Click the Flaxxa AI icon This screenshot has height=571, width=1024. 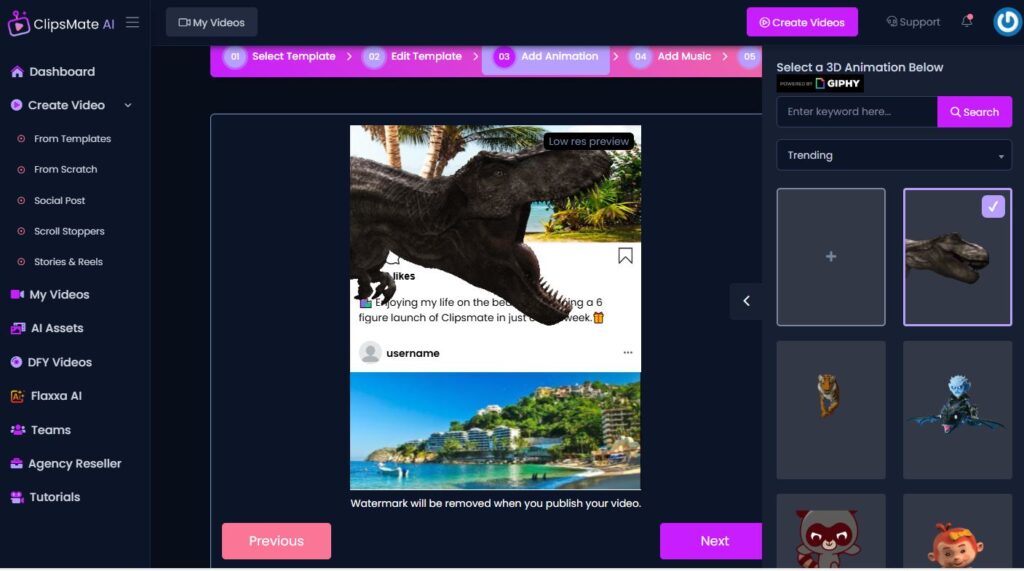point(17,396)
